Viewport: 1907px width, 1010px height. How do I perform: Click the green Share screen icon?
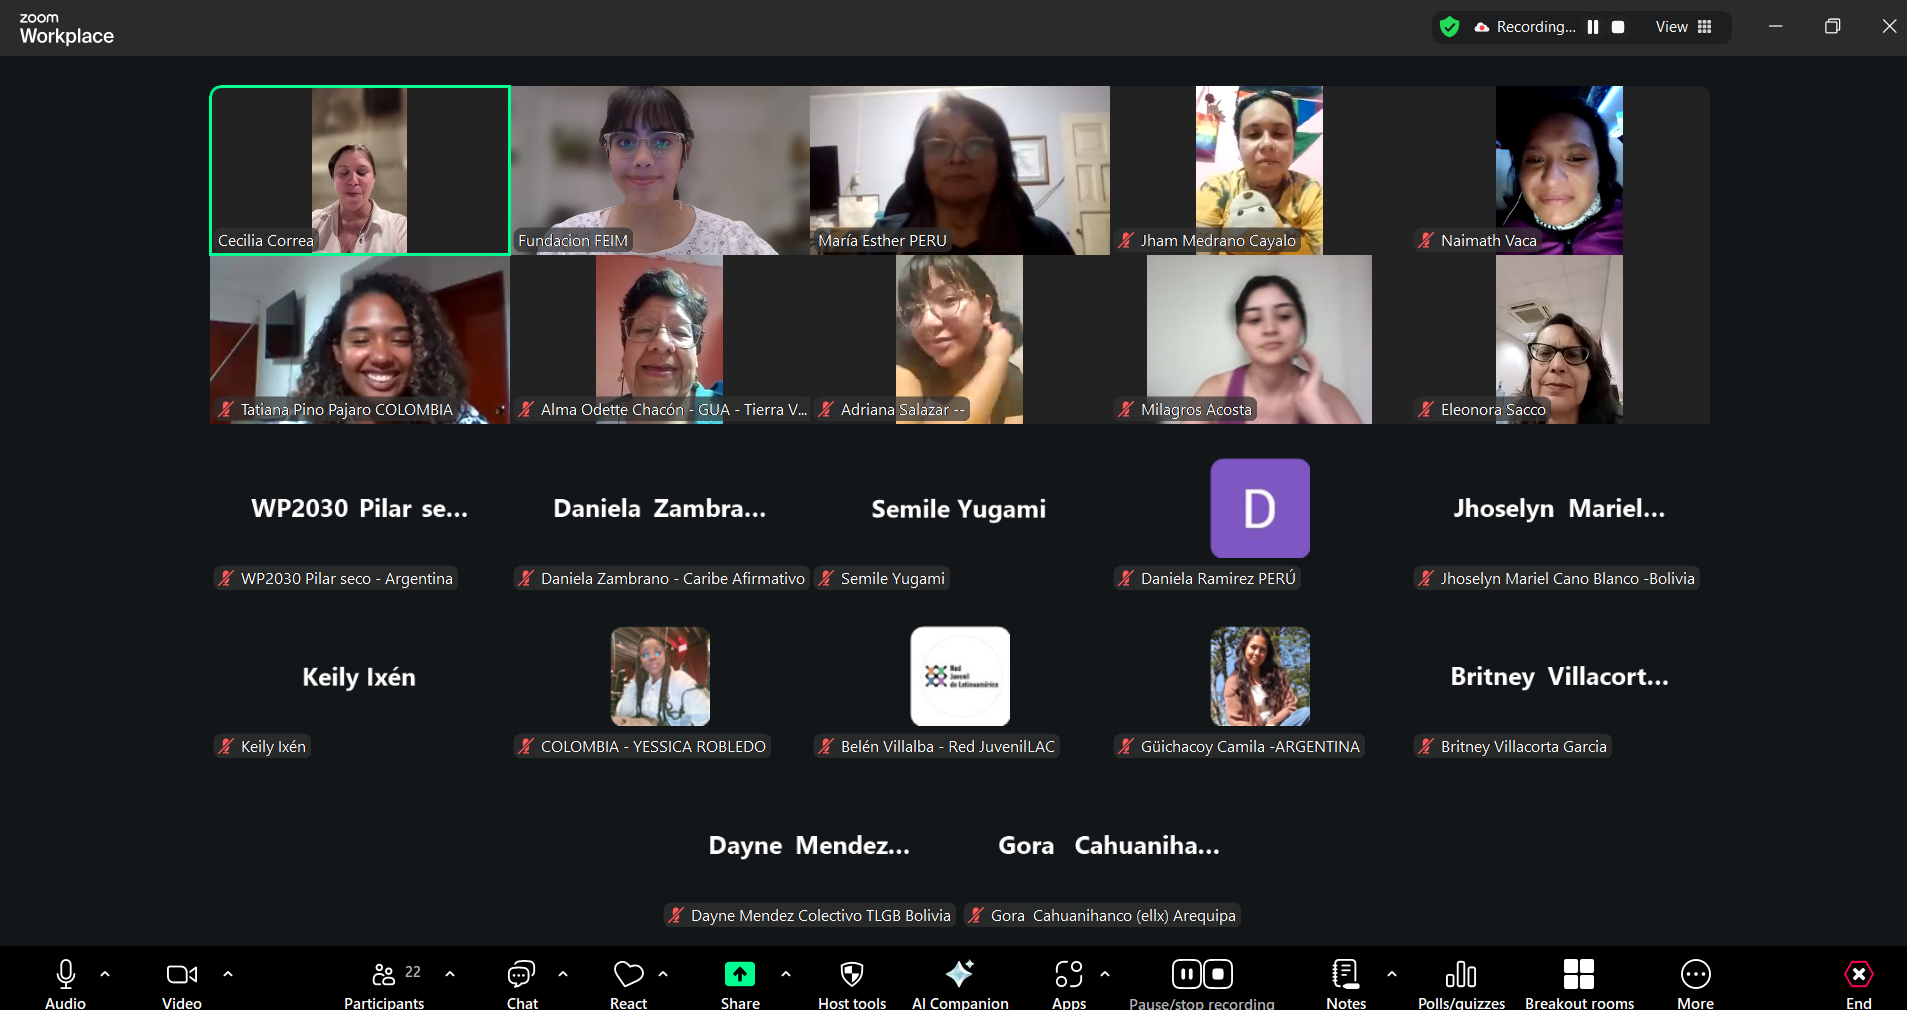[739, 975]
